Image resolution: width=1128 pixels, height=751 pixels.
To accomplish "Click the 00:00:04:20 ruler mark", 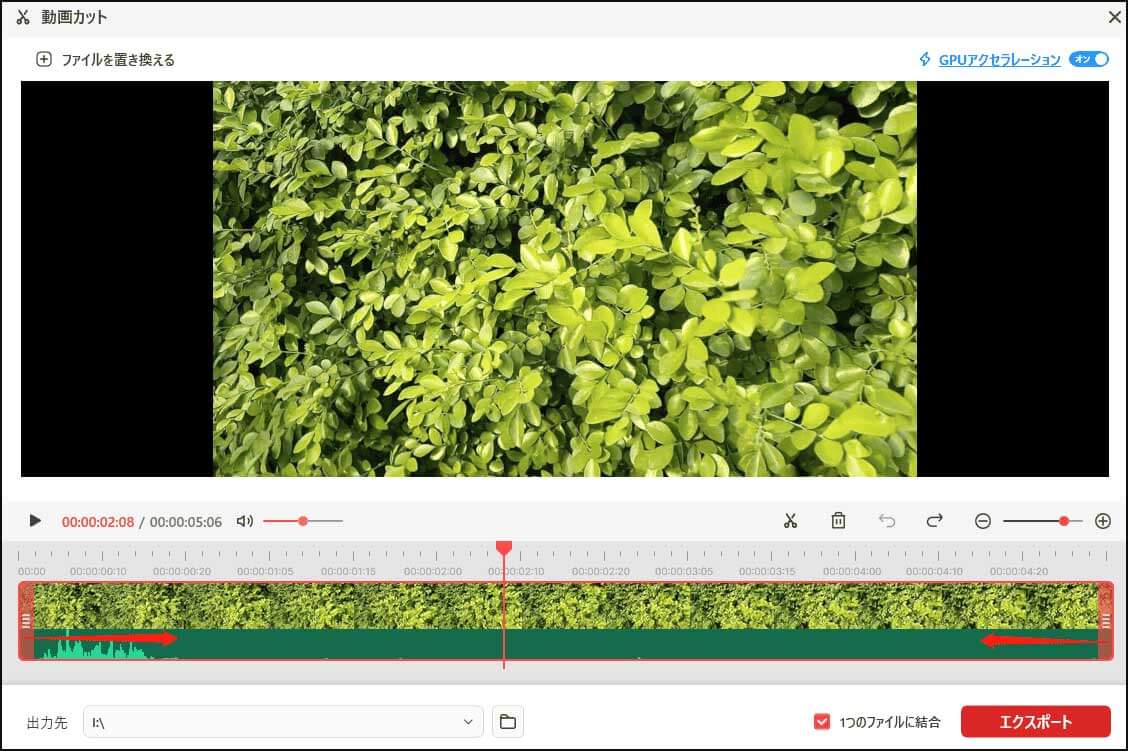I will 1019,571.
